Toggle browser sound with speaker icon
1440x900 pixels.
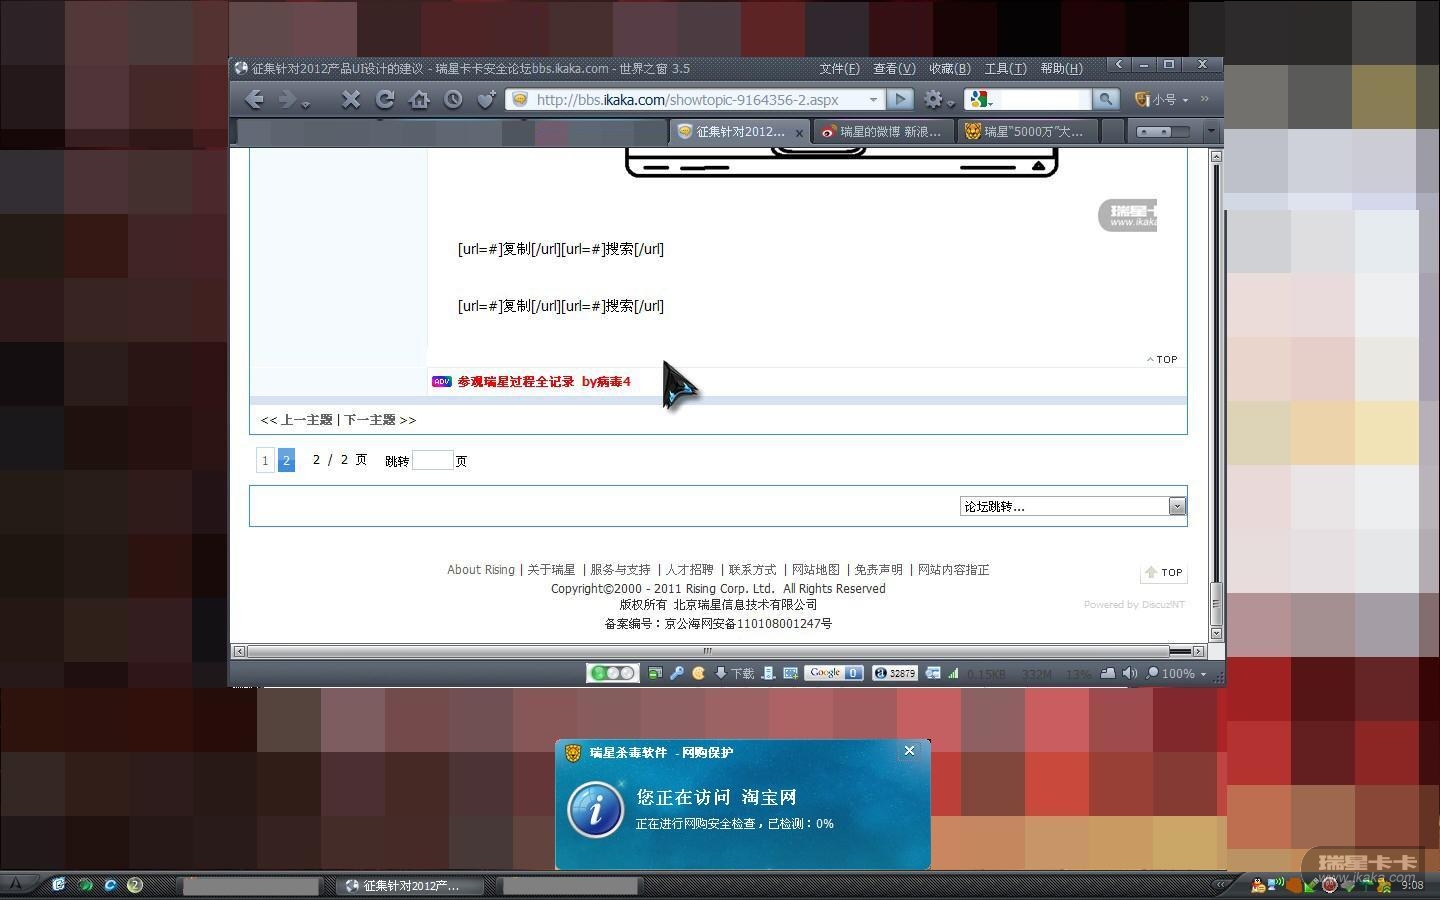coord(1130,673)
